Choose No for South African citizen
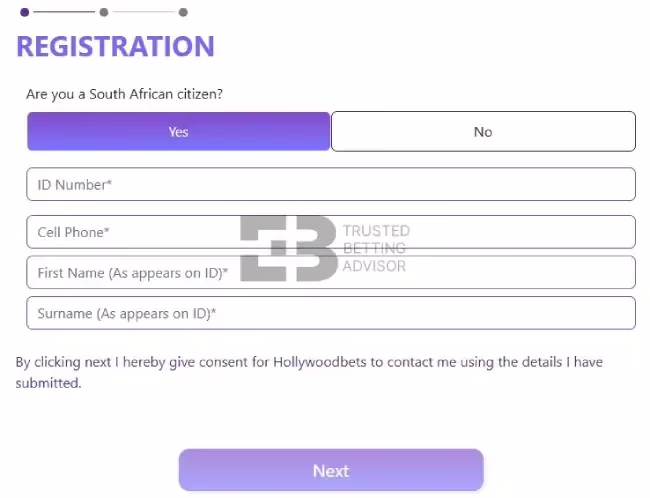Image resolution: width=650 pixels, height=498 pixels. [483, 132]
